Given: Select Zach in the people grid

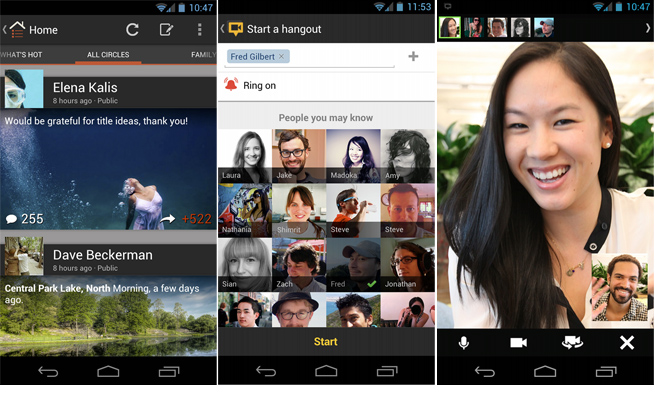Looking at the screenshot, I should [299, 265].
